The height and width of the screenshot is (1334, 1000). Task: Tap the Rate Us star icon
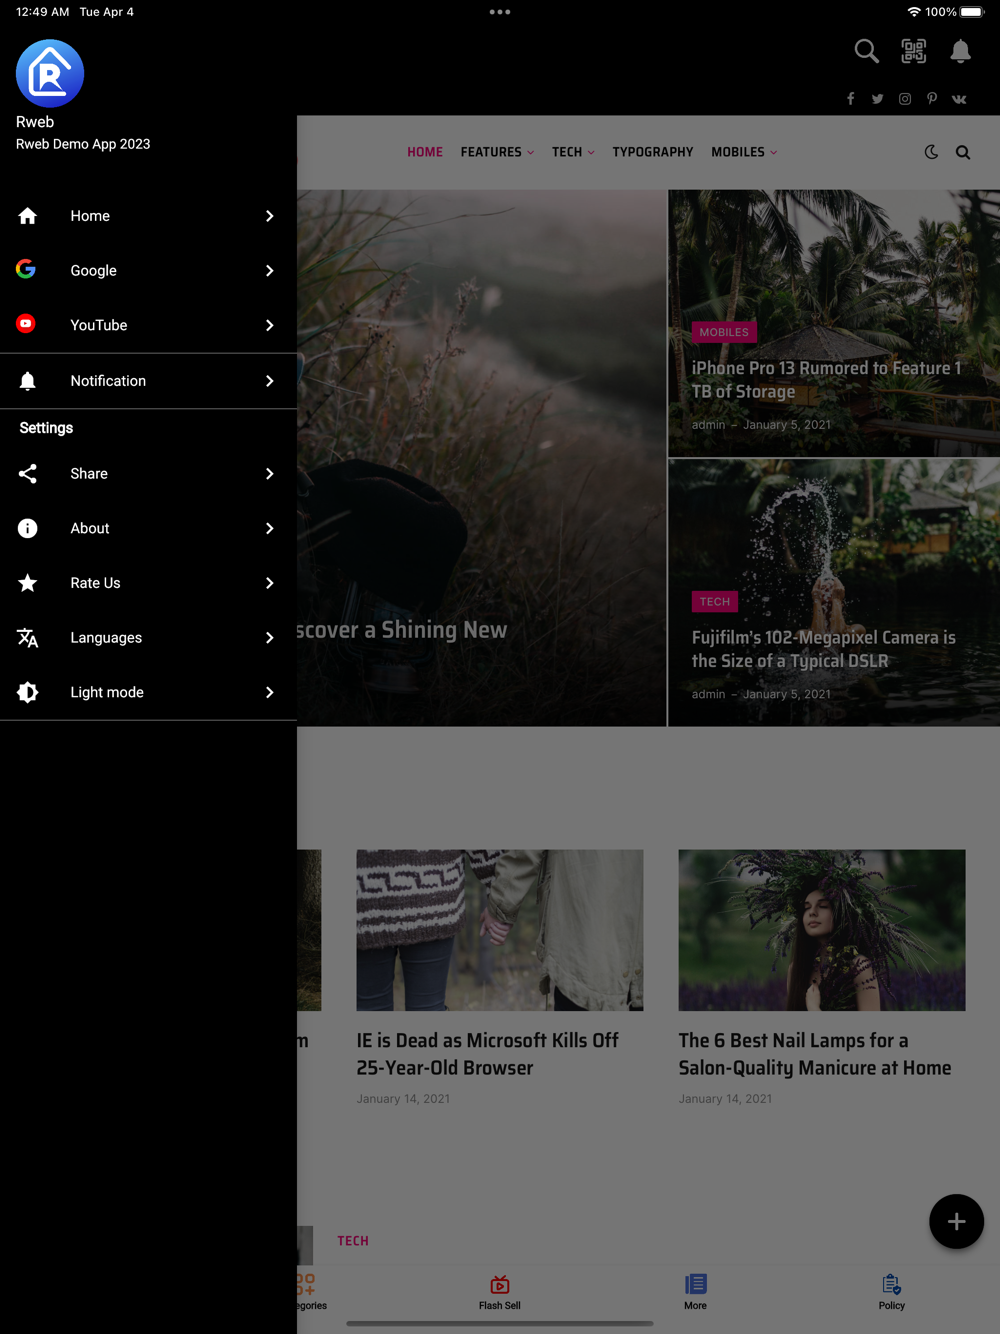(28, 583)
